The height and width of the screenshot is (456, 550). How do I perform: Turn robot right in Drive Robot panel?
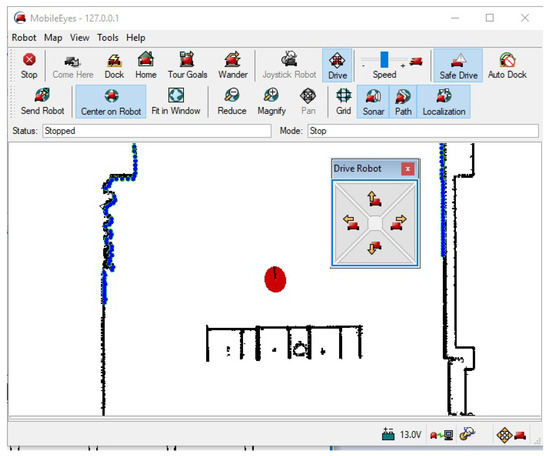(x=398, y=223)
